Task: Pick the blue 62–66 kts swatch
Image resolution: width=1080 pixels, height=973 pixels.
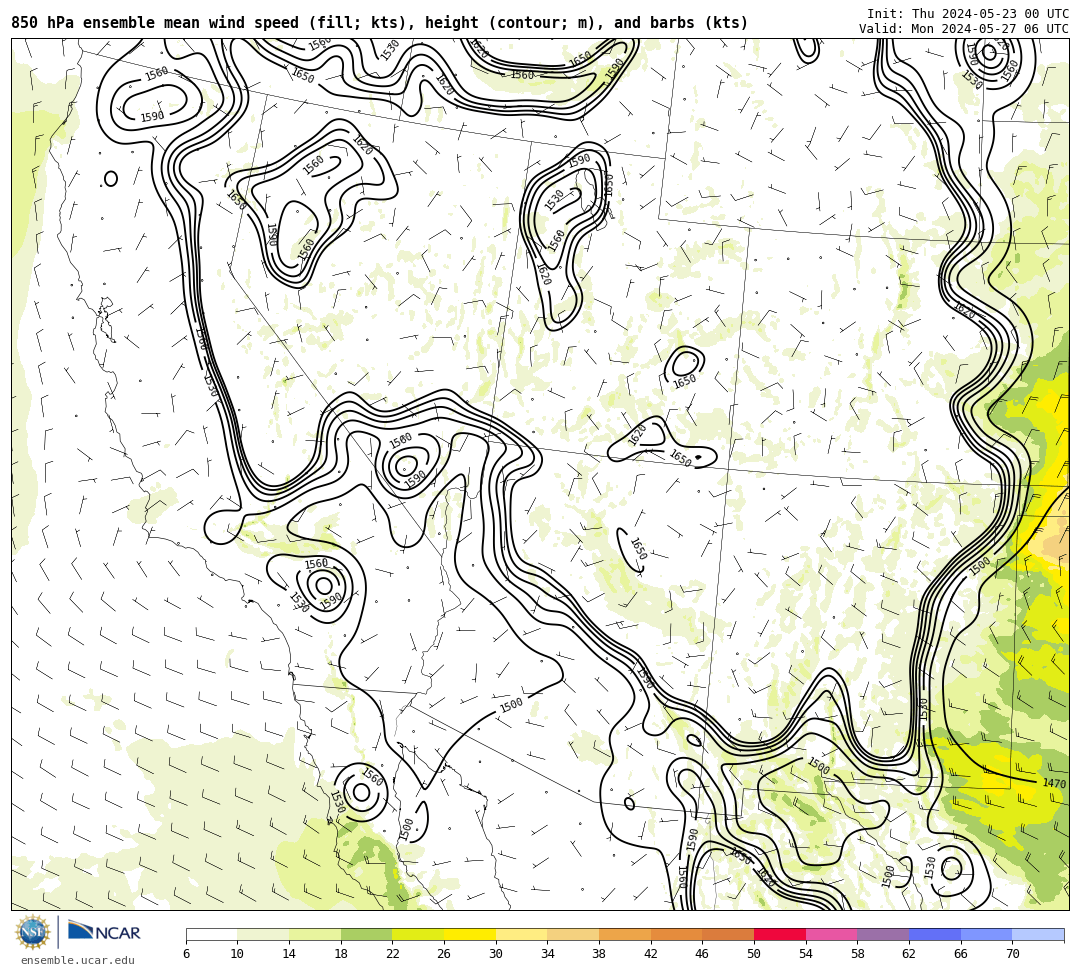Action: 935,934
